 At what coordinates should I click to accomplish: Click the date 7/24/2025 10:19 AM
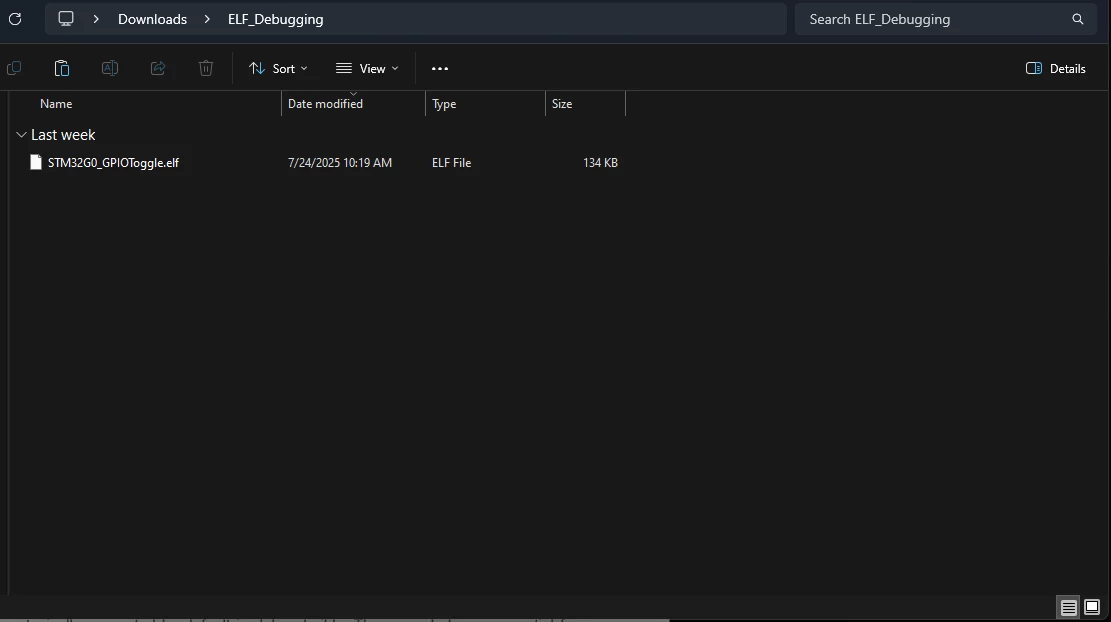(339, 163)
